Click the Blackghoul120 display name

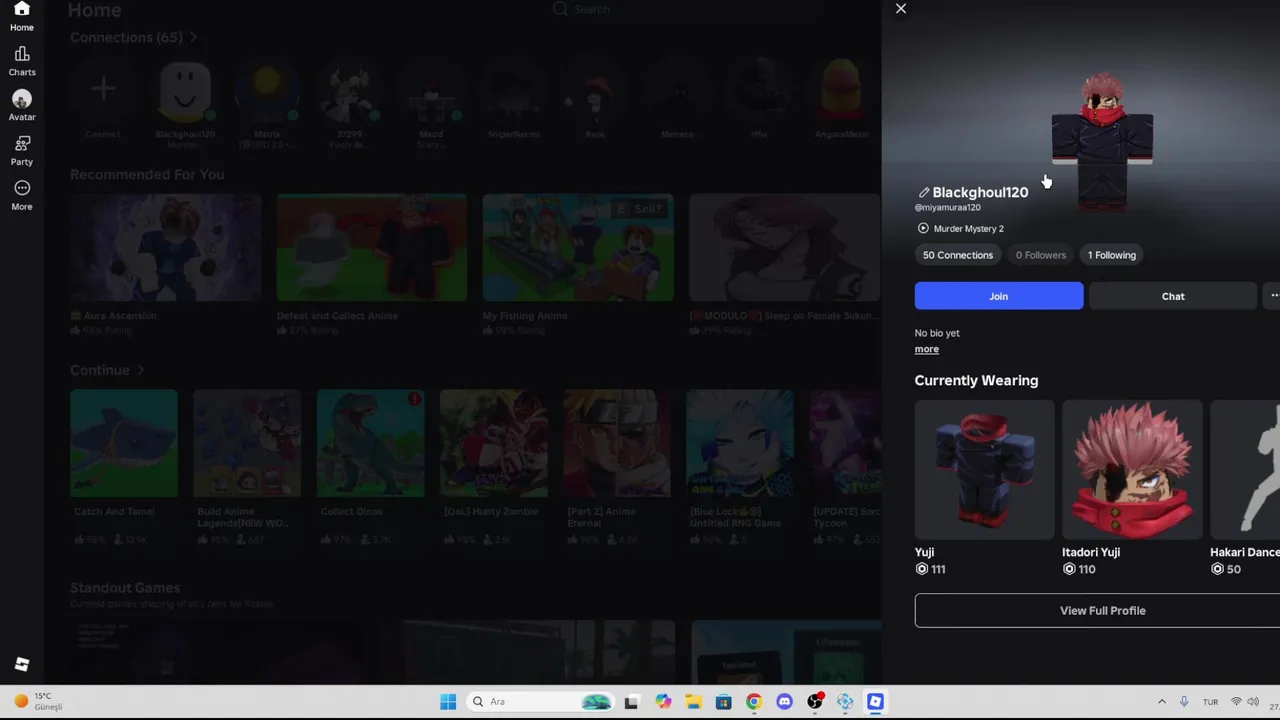tap(980, 192)
